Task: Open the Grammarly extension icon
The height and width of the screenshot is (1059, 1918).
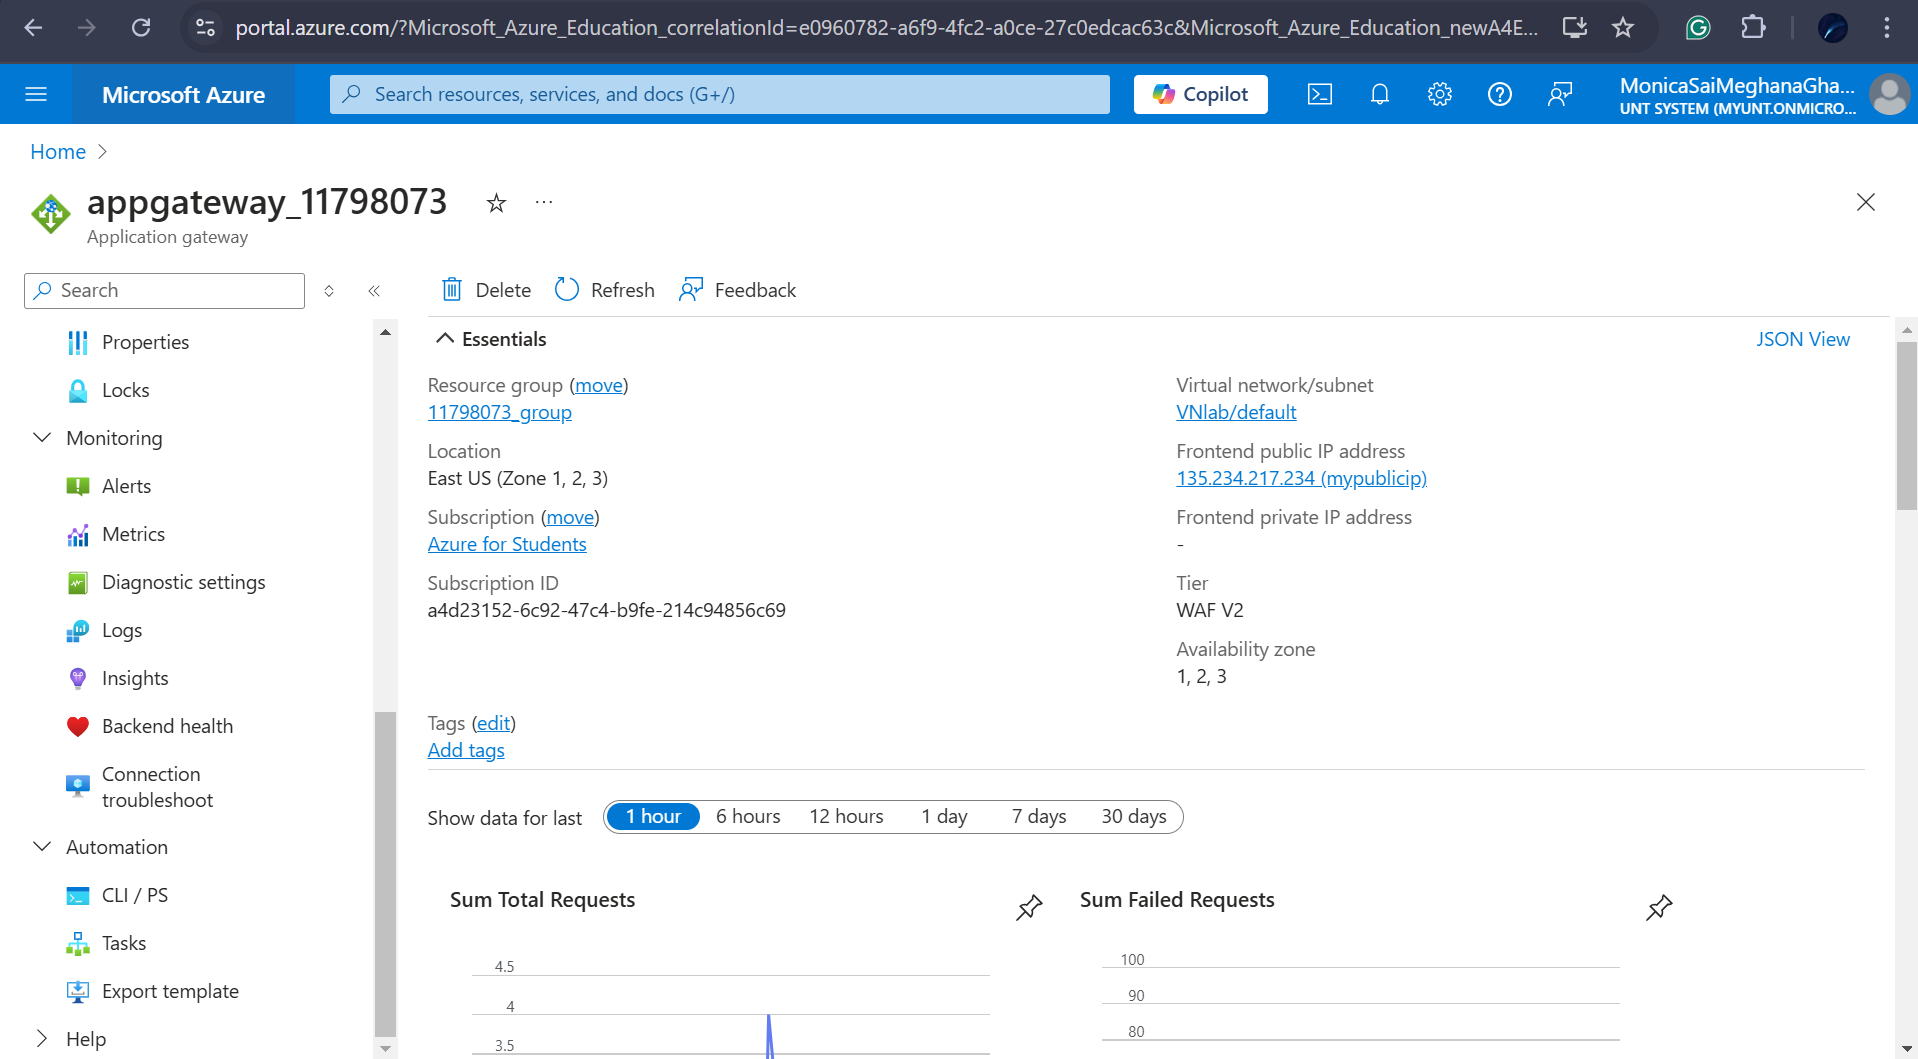Action: click(x=1698, y=28)
